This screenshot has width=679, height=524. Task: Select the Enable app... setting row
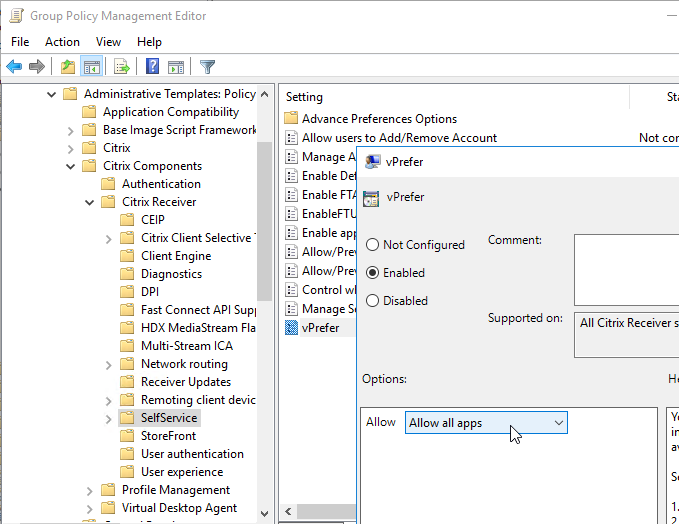point(320,233)
